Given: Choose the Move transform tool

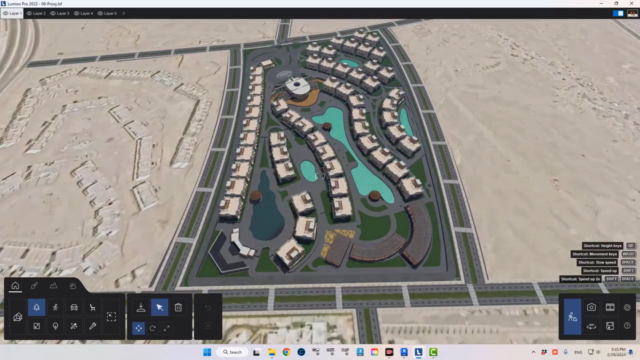Looking at the screenshot, I should (x=139, y=328).
